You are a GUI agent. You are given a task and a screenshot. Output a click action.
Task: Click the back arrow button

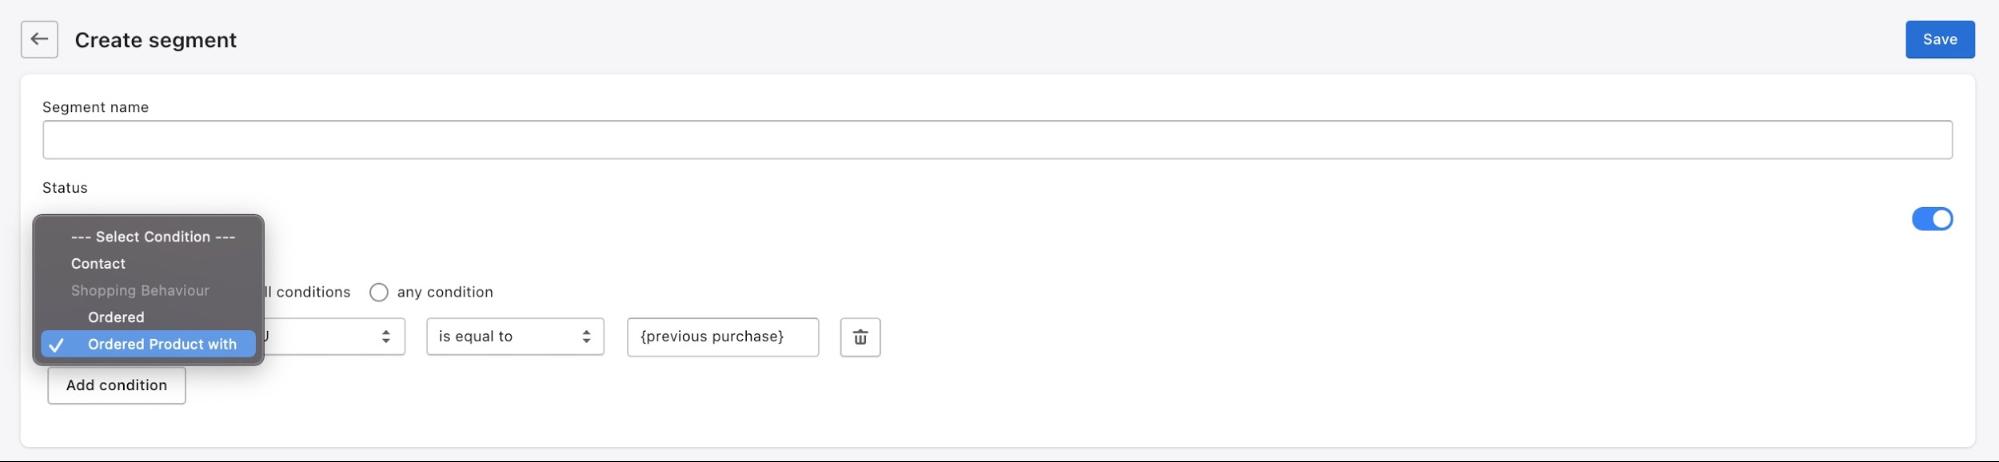(39, 40)
